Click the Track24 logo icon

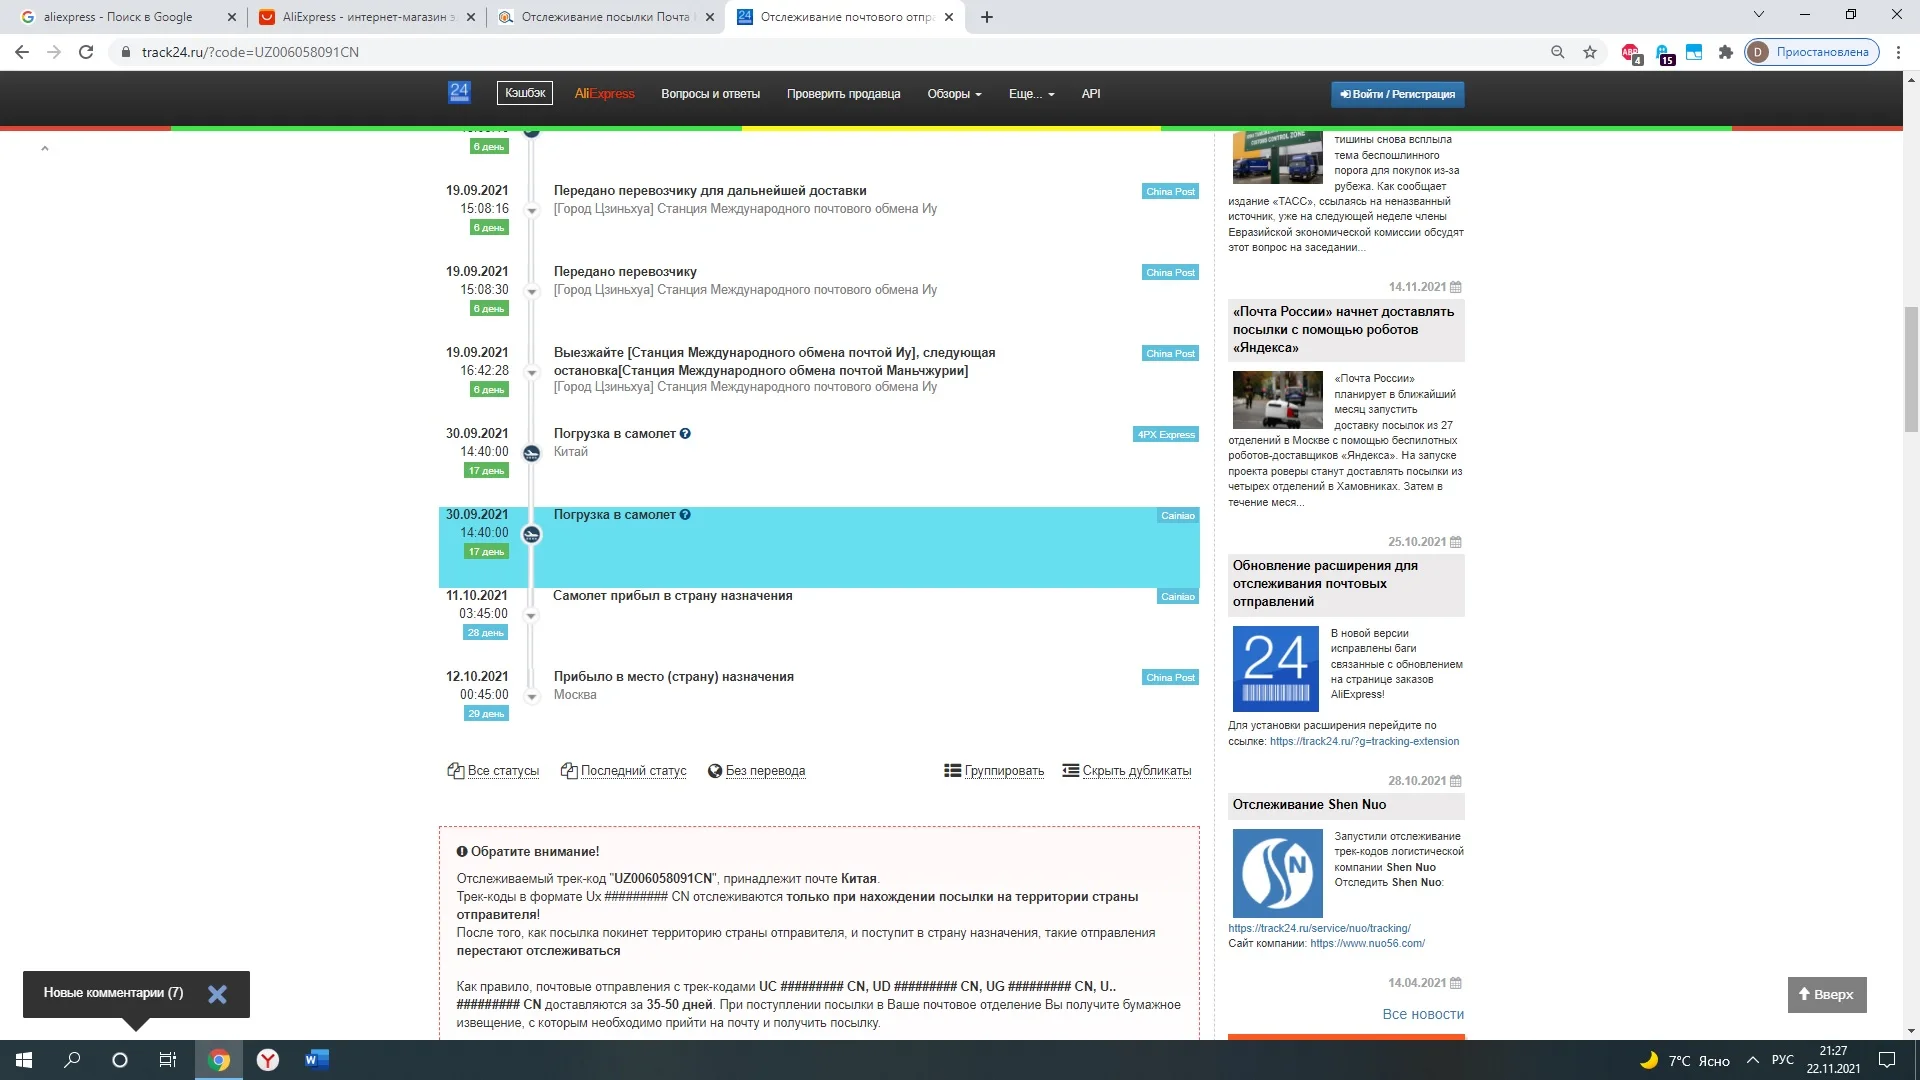pyautogui.click(x=459, y=93)
